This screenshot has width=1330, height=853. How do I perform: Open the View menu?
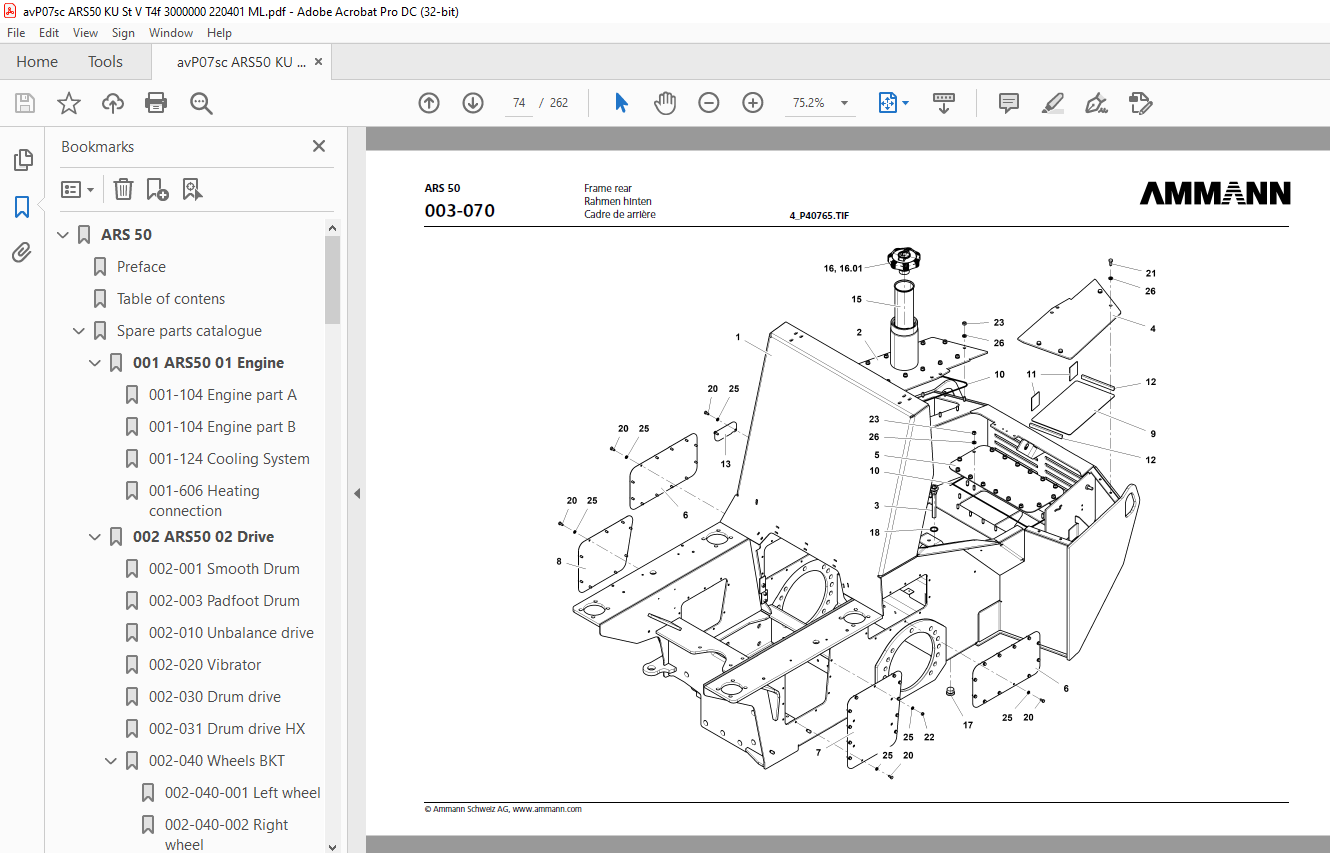click(x=85, y=33)
